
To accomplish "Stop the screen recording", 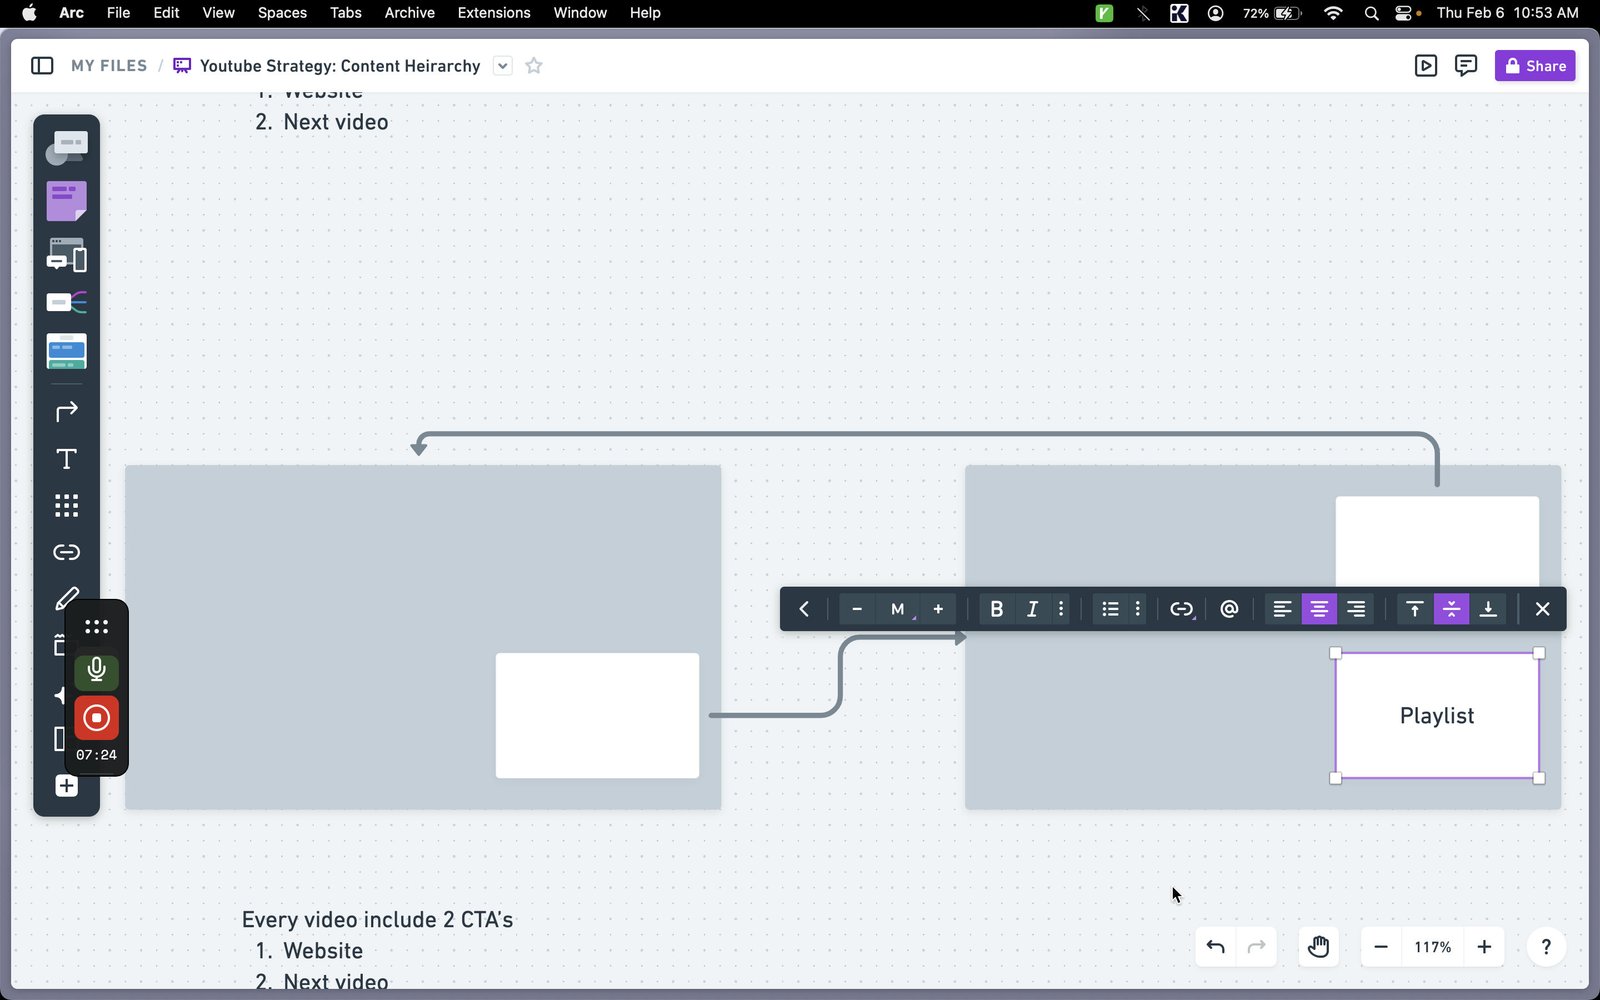I will [x=96, y=718].
